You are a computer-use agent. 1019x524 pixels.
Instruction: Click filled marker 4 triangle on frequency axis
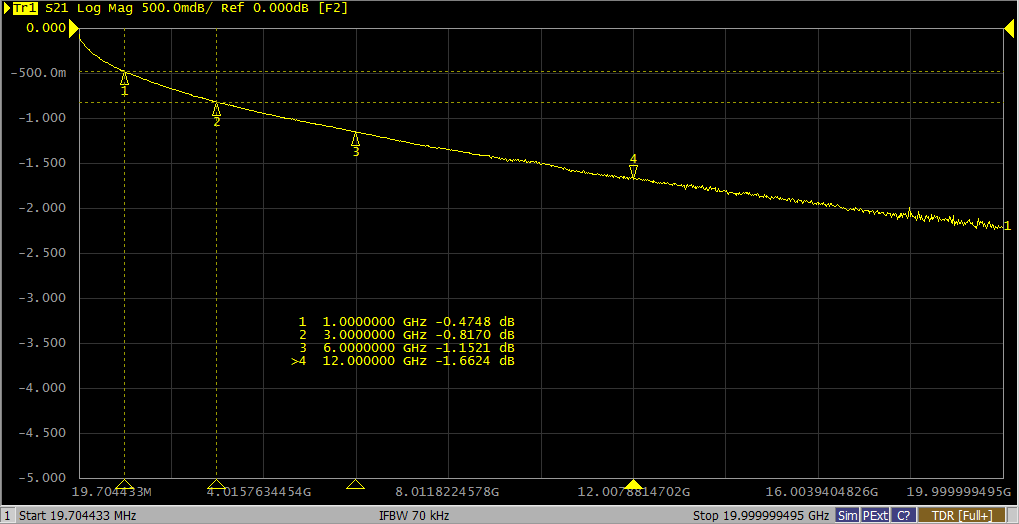(633, 484)
